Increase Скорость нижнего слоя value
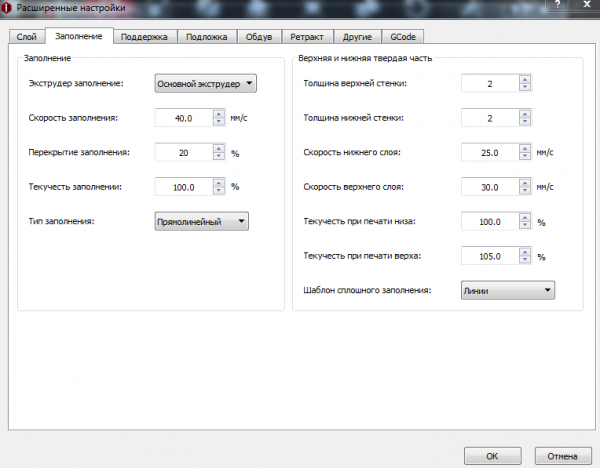The width and height of the screenshot is (600, 468). (525, 148)
